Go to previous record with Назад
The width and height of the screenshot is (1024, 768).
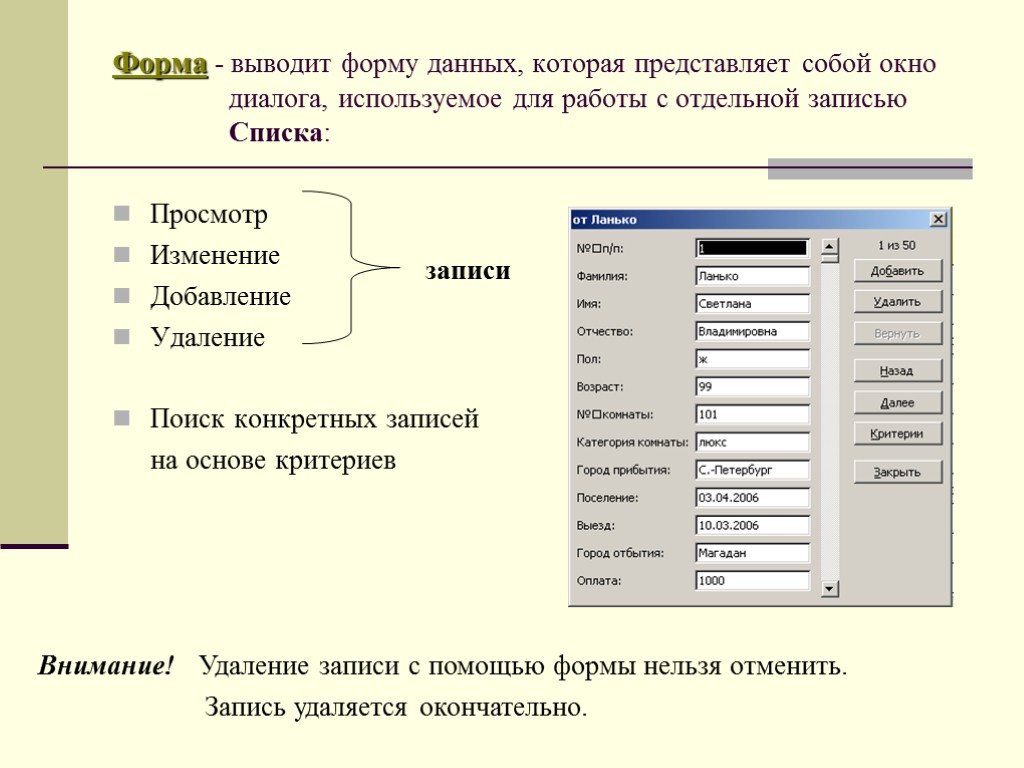click(x=898, y=371)
